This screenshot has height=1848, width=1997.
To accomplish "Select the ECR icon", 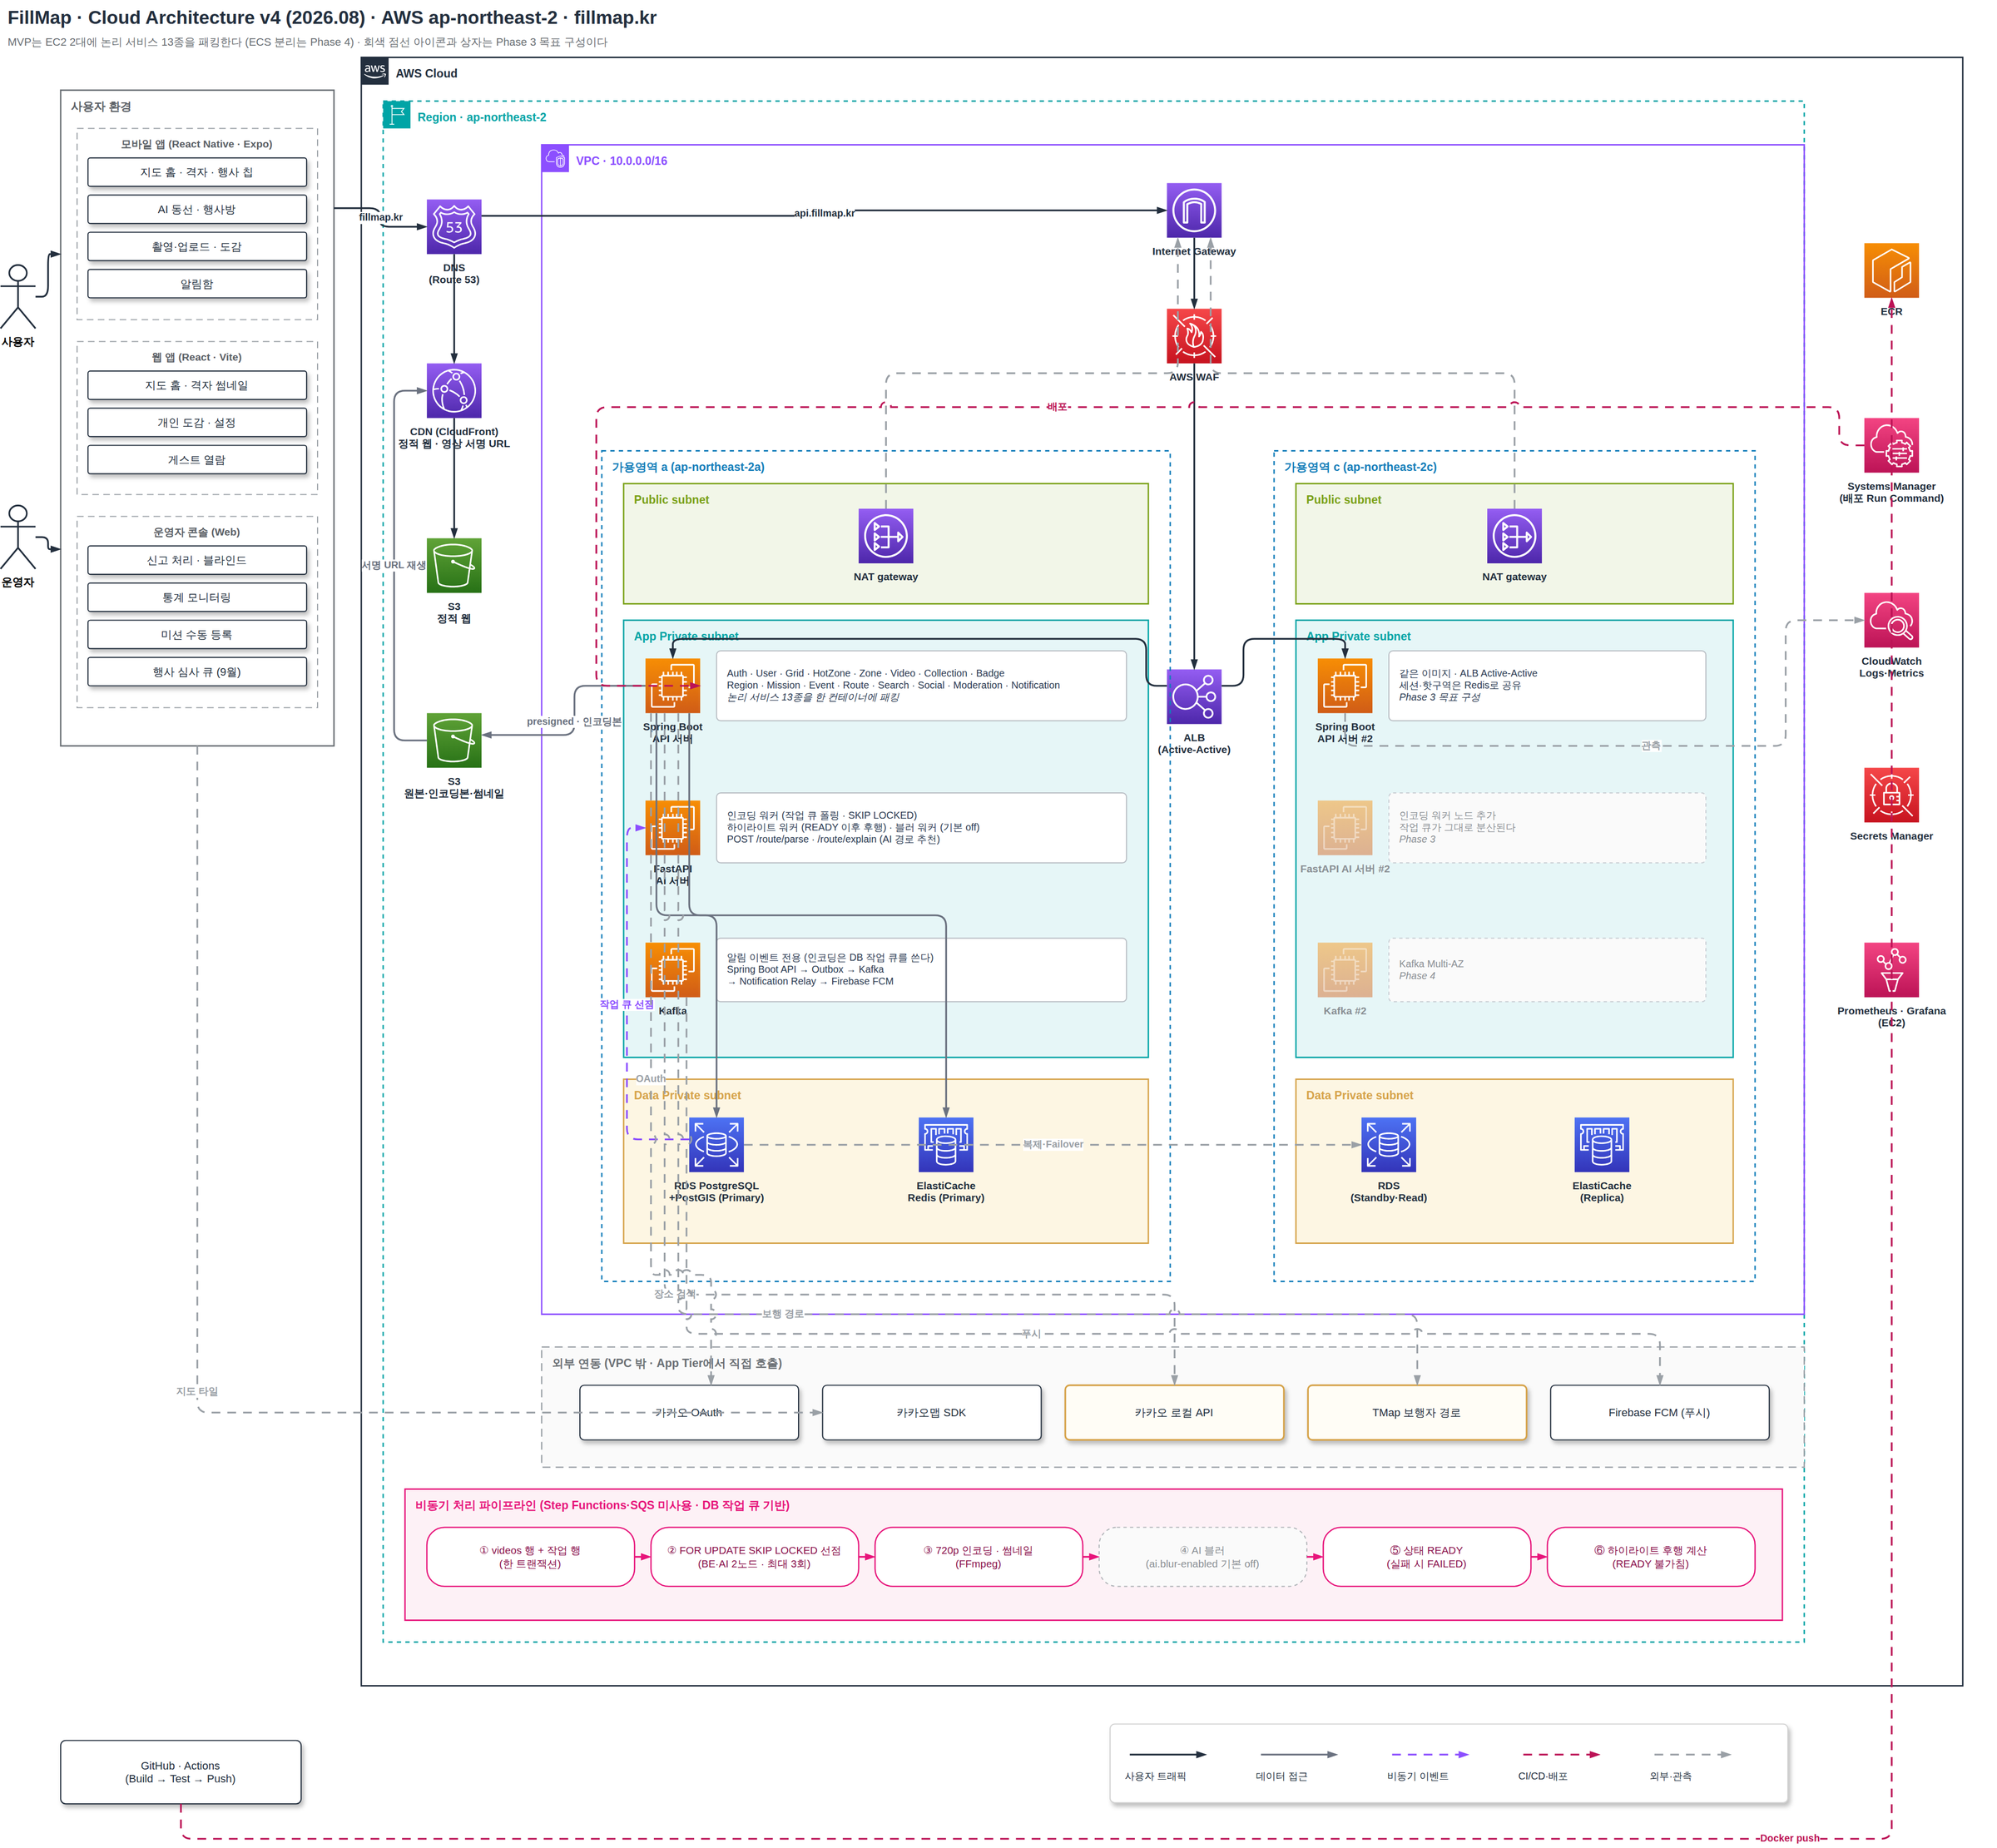I will [x=1891, y=270].
